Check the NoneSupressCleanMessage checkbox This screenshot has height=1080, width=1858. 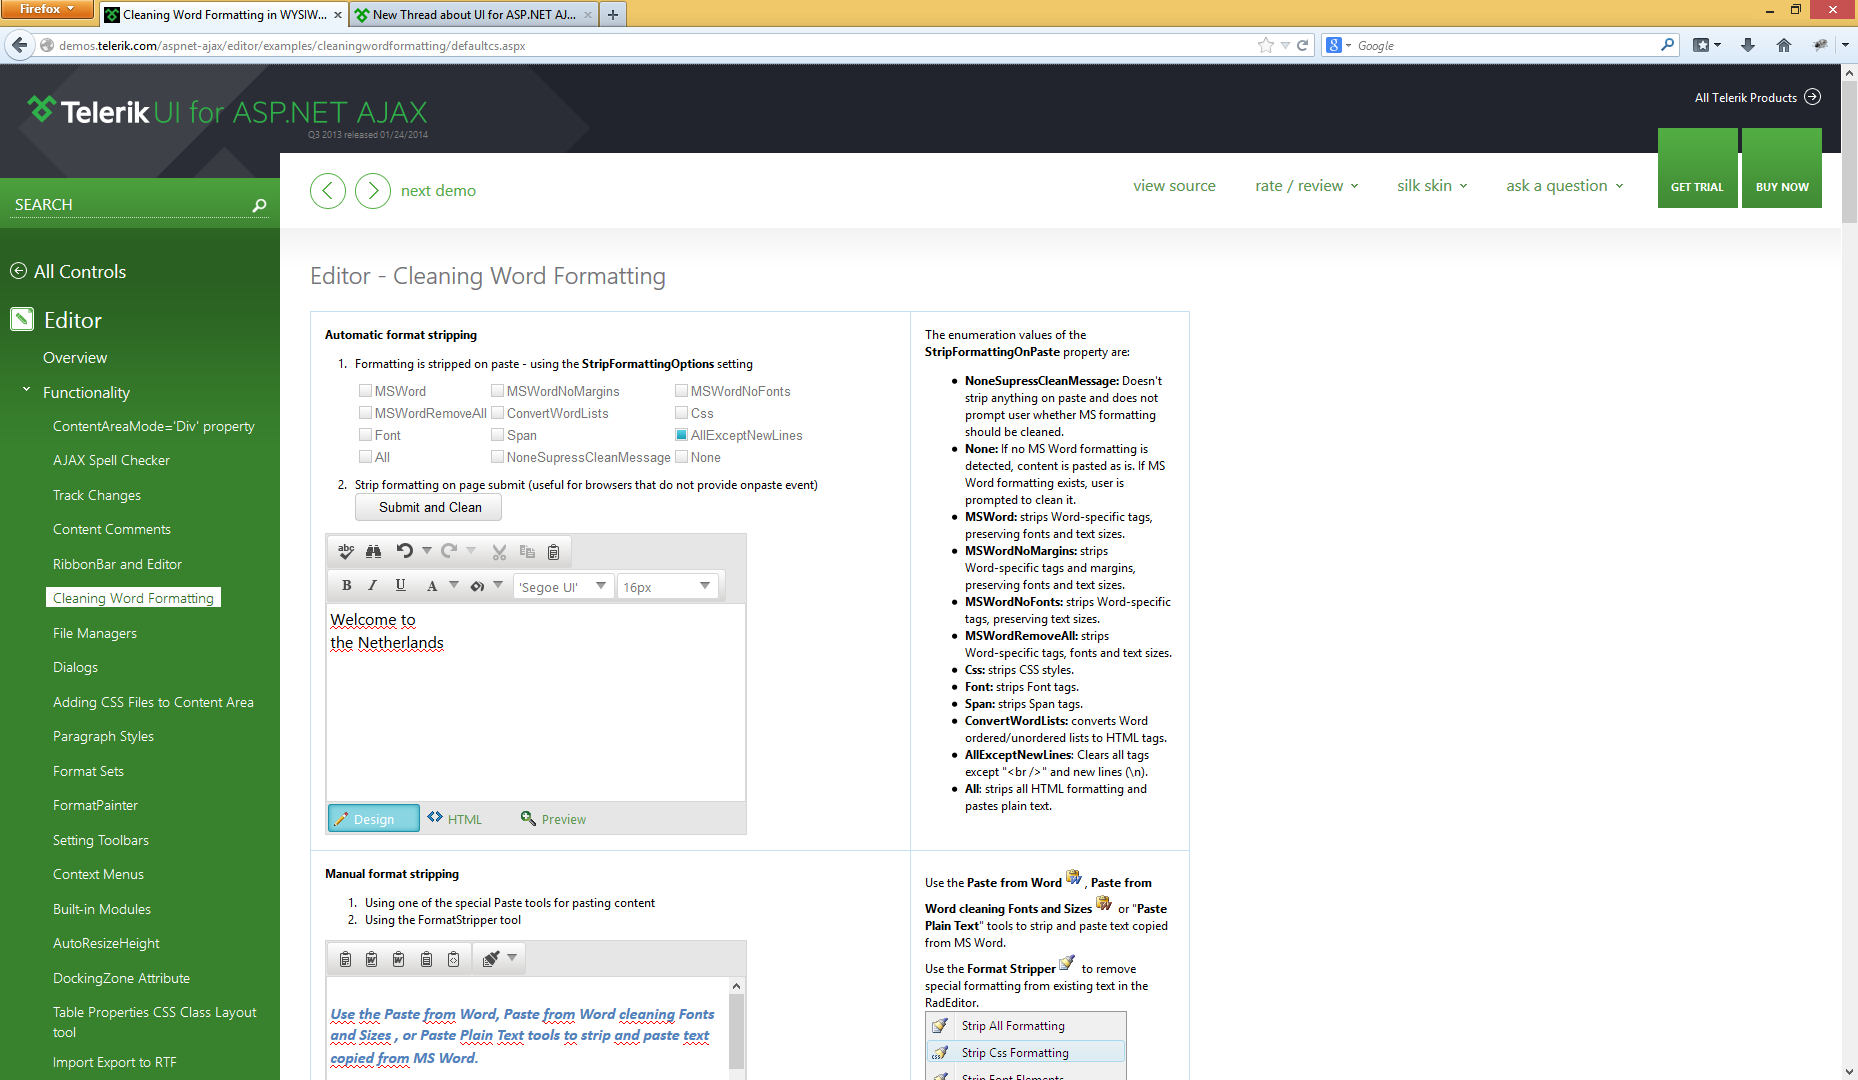(x=497, y=457)
